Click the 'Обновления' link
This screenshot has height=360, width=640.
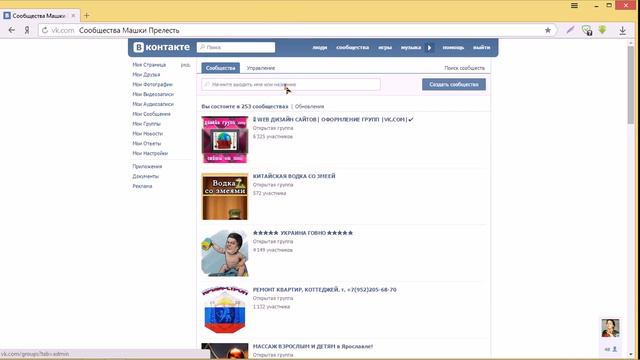point(309,107)
